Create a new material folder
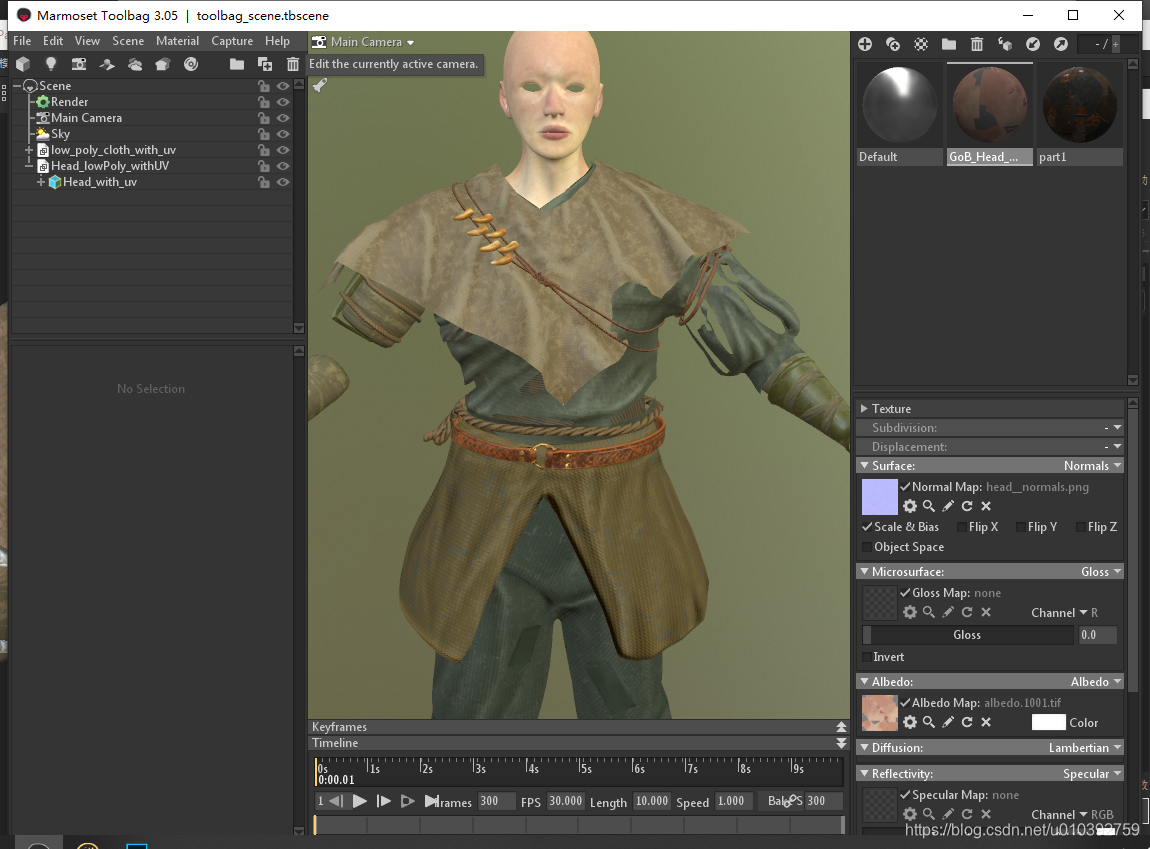Screen dimensions: 1150x849 [948, 45]
